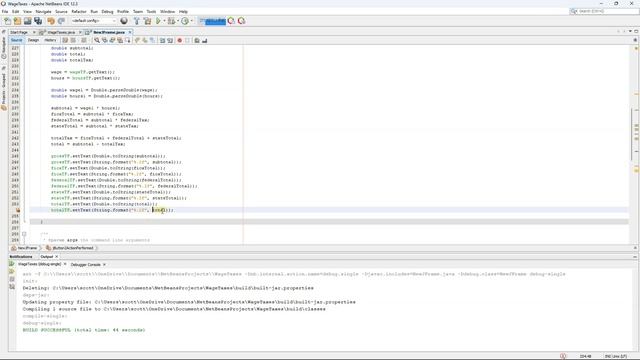Switch to the Start Page tab
Image resolution: width=640 pixels, height=360 pixels.
pyautogui.click(x=19, y=32)
